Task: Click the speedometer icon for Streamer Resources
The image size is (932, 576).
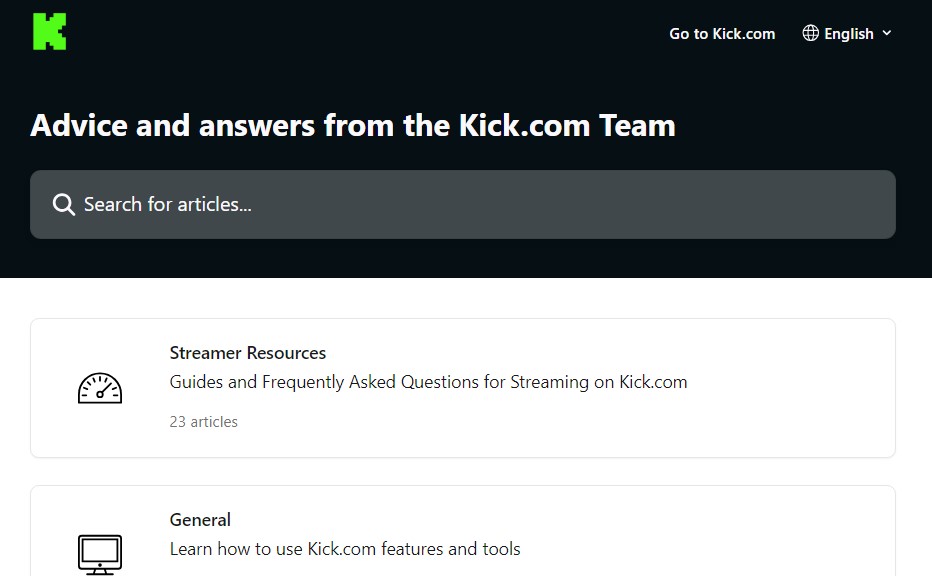Action: 100,388
